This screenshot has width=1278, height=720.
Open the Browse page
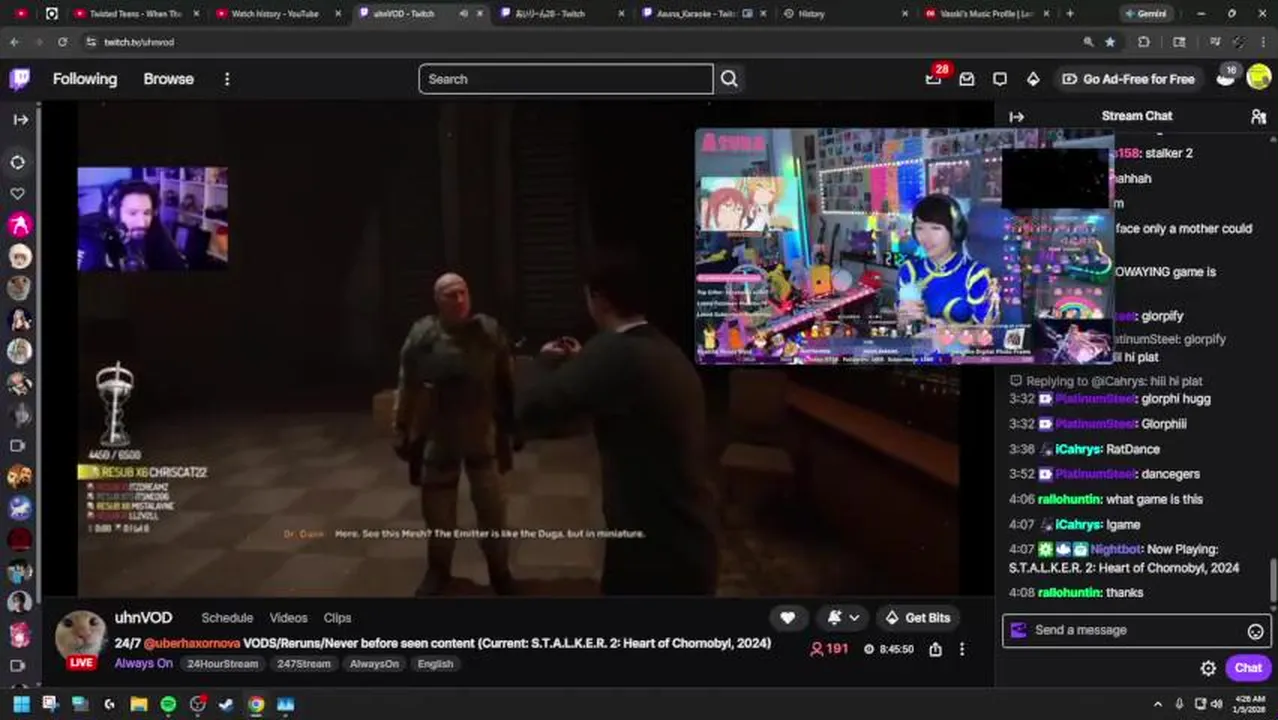click(x=168, y=79)
